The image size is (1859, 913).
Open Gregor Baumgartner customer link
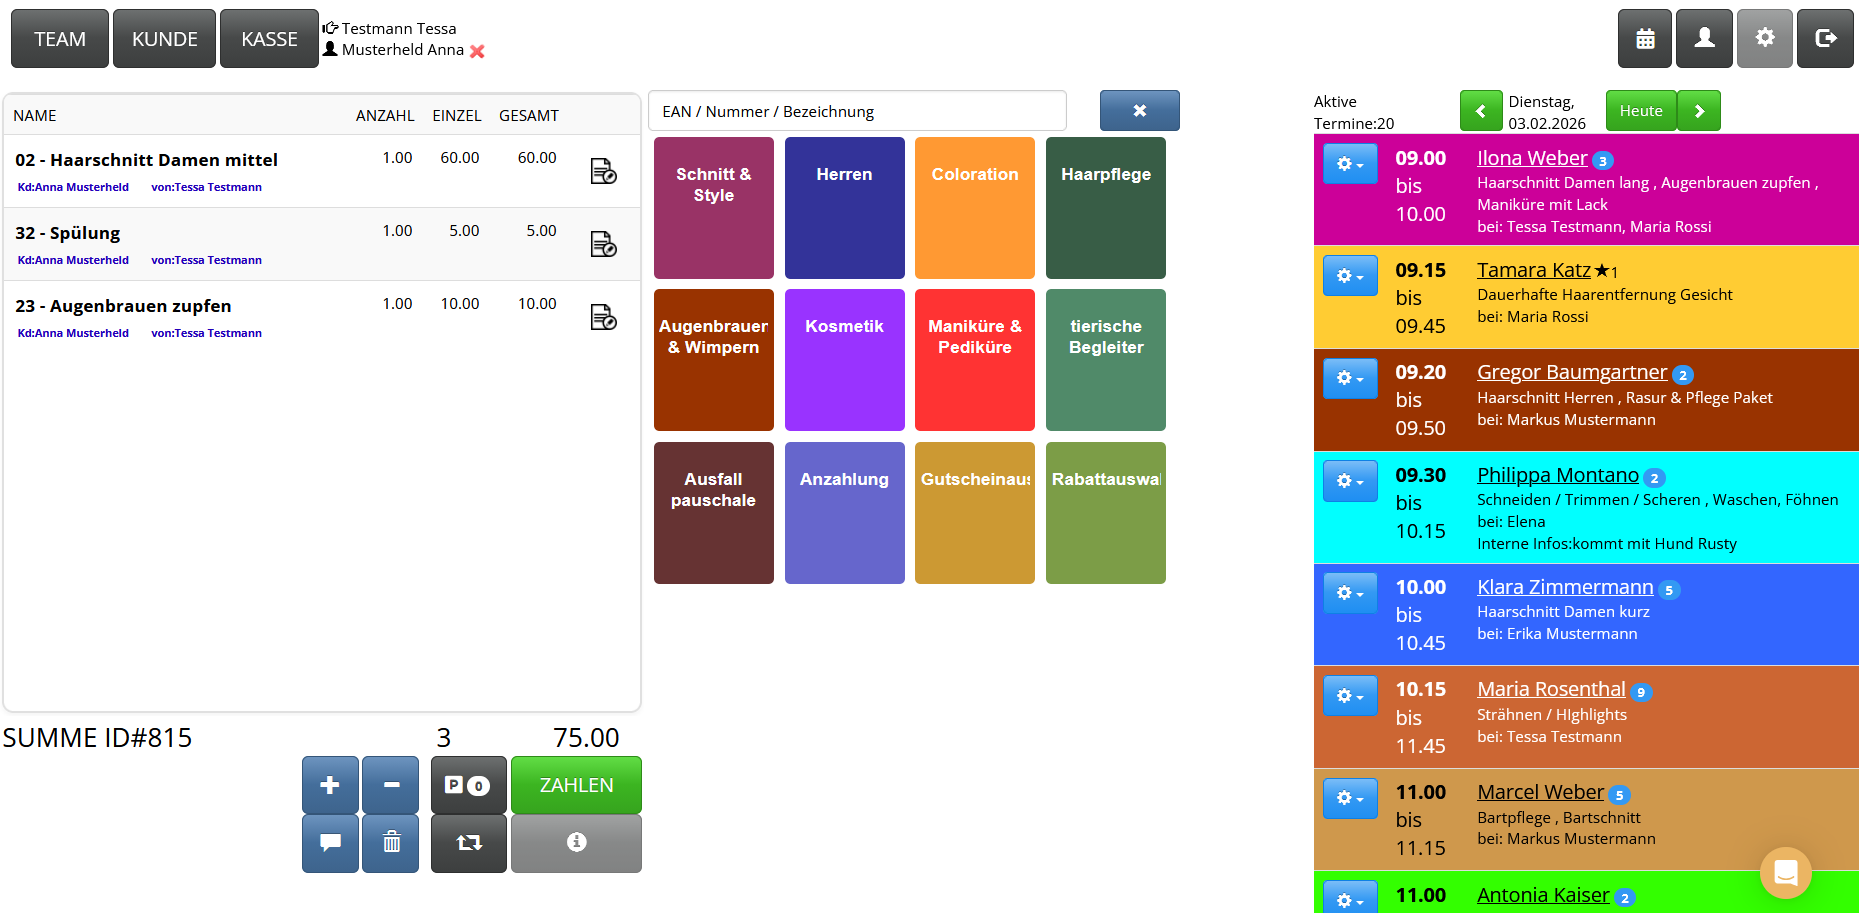click(x=1571, y=372)
